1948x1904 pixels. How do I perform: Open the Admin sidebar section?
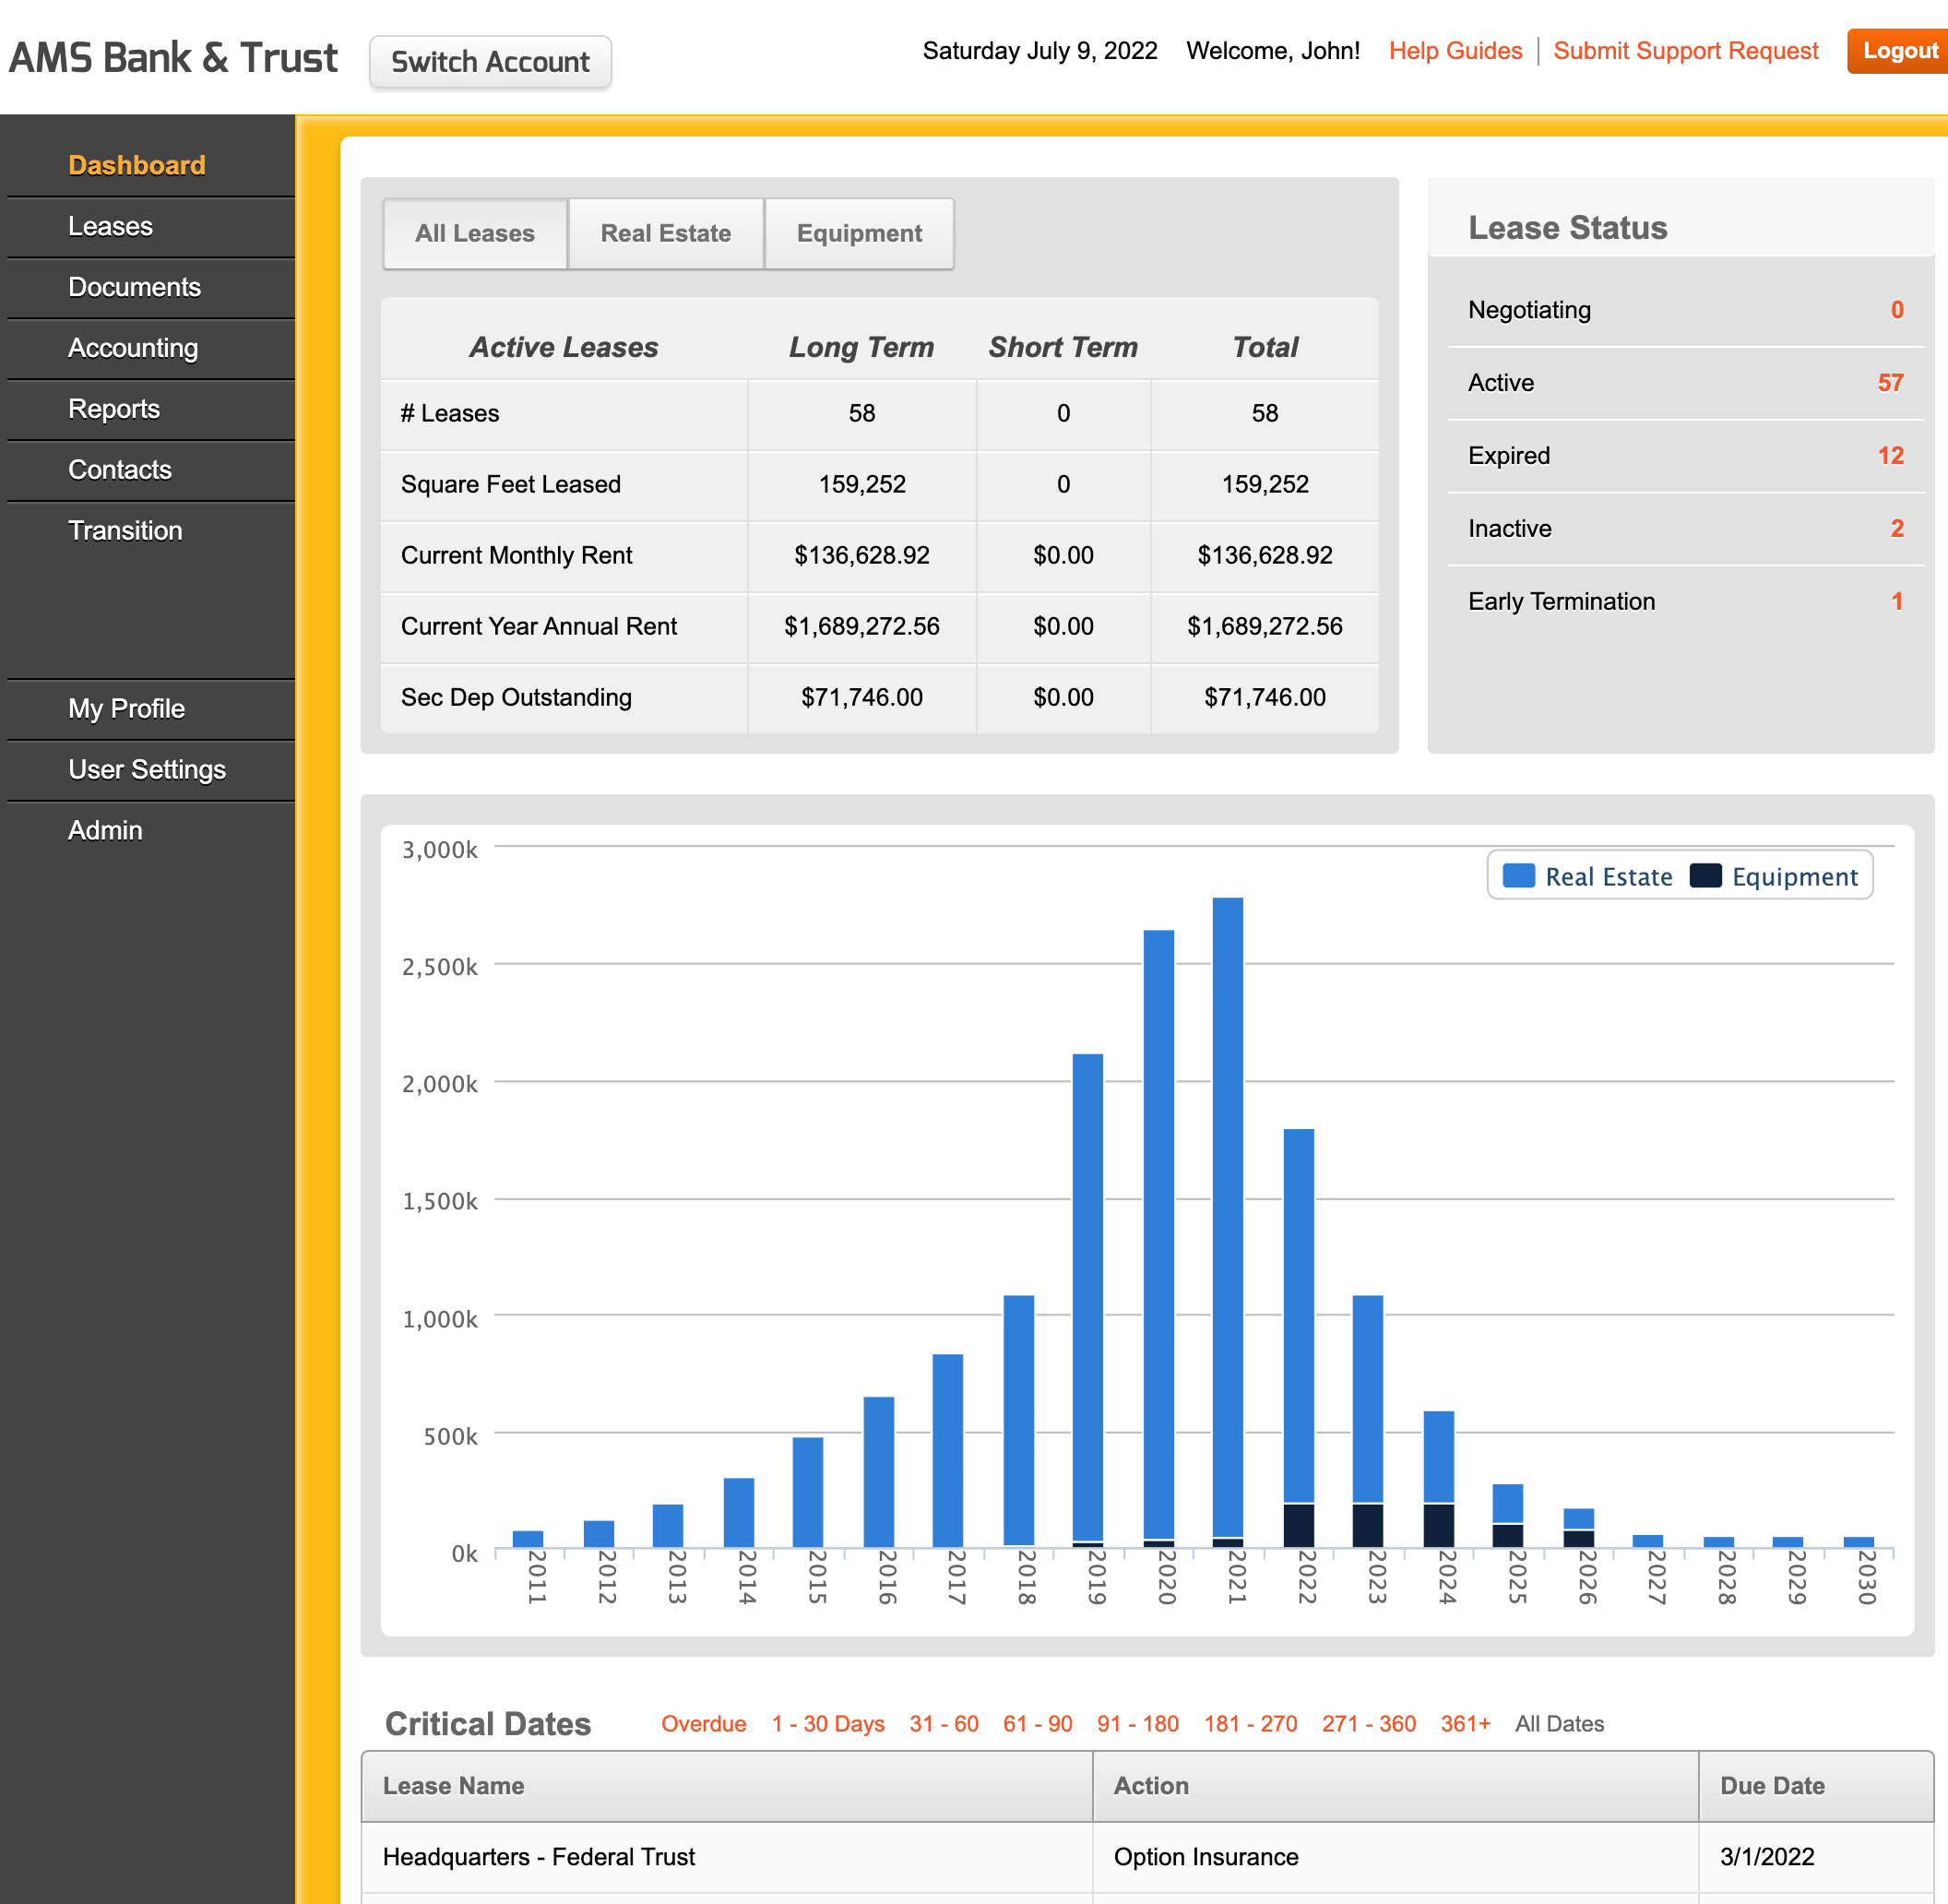(105, 830)
